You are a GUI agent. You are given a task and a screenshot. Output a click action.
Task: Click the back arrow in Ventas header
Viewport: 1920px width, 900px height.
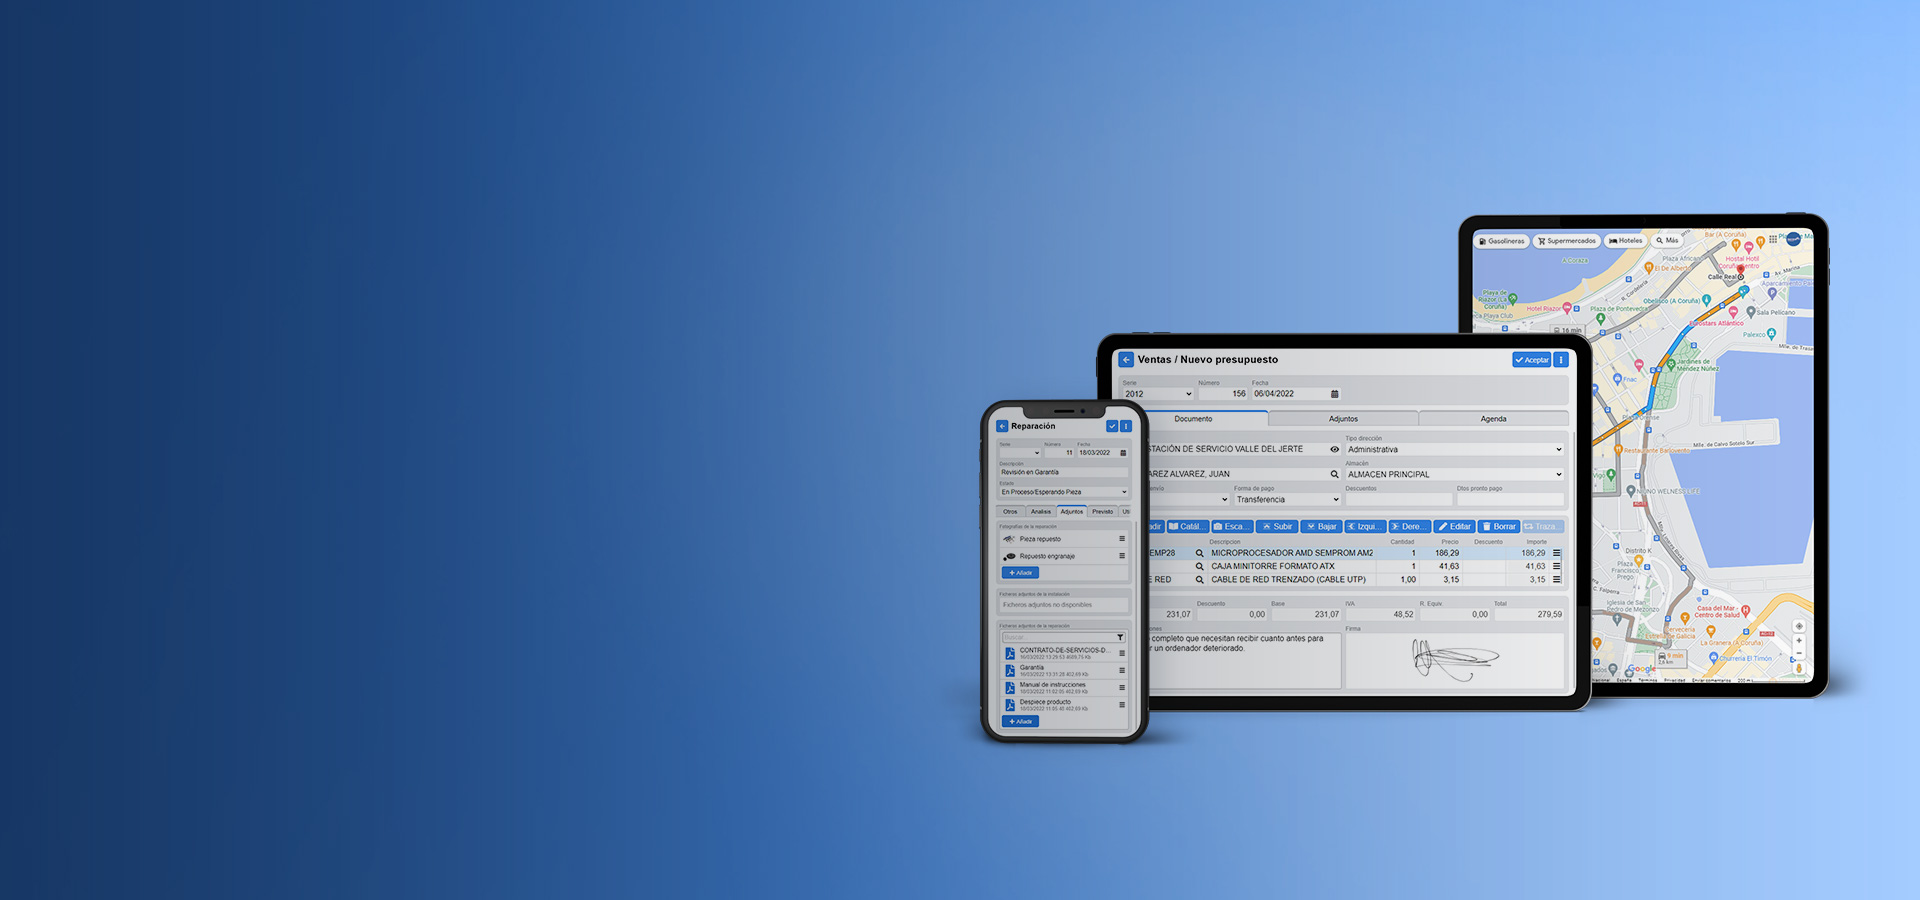1126,360
